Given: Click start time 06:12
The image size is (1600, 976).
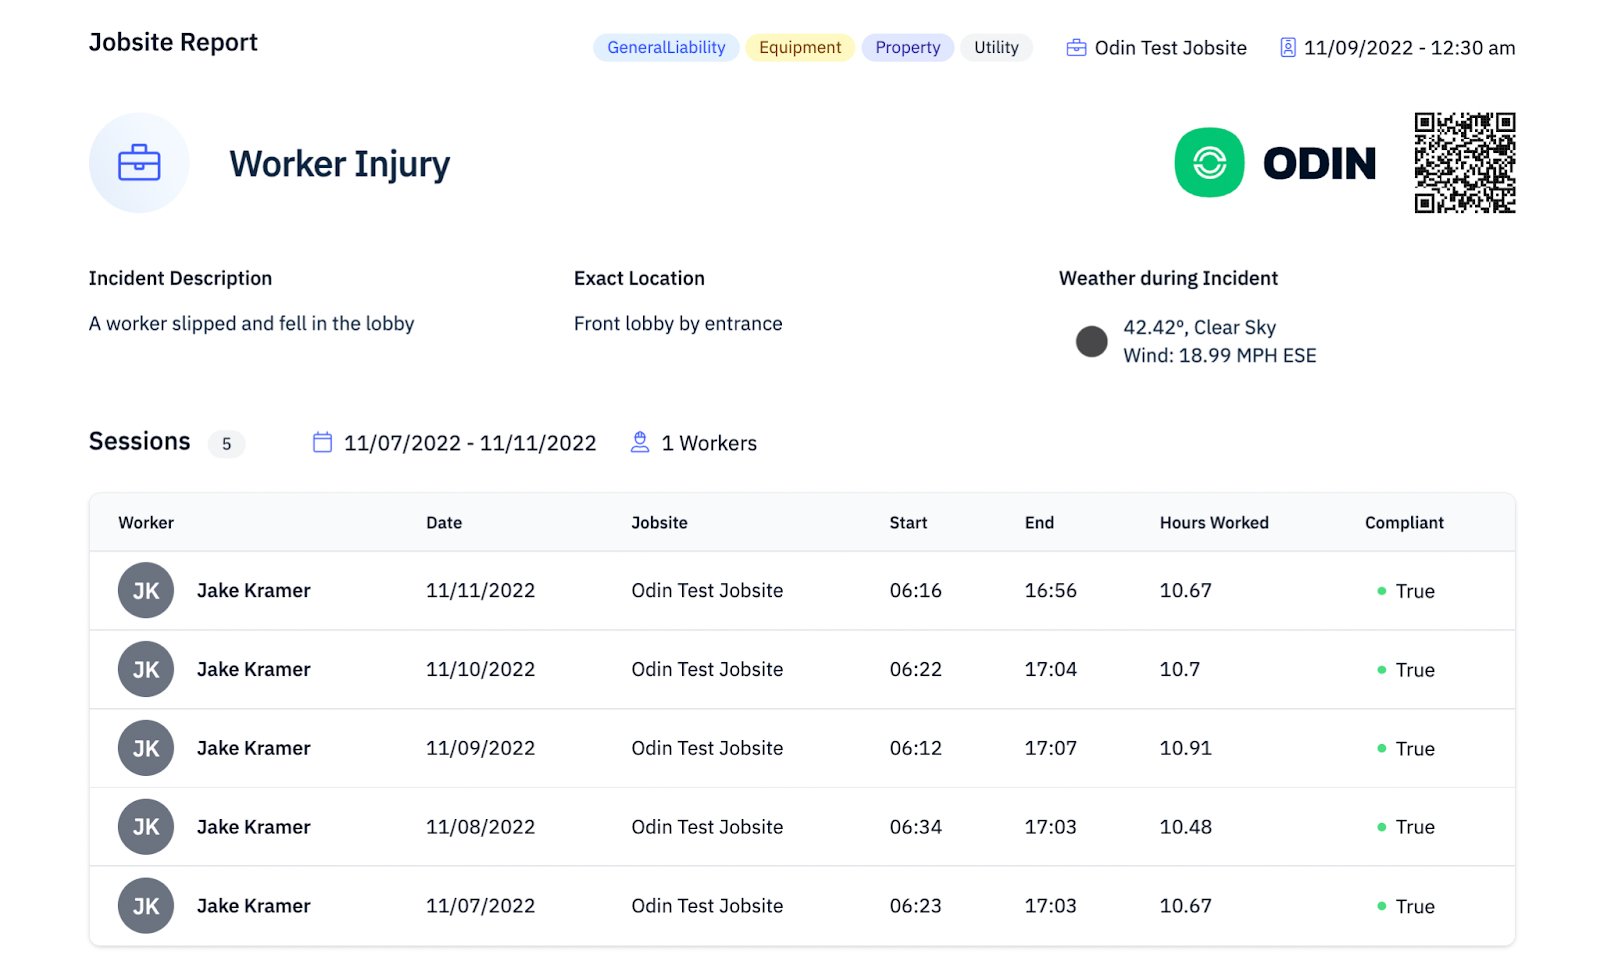Looking at the screenshot, I should 915,748.
